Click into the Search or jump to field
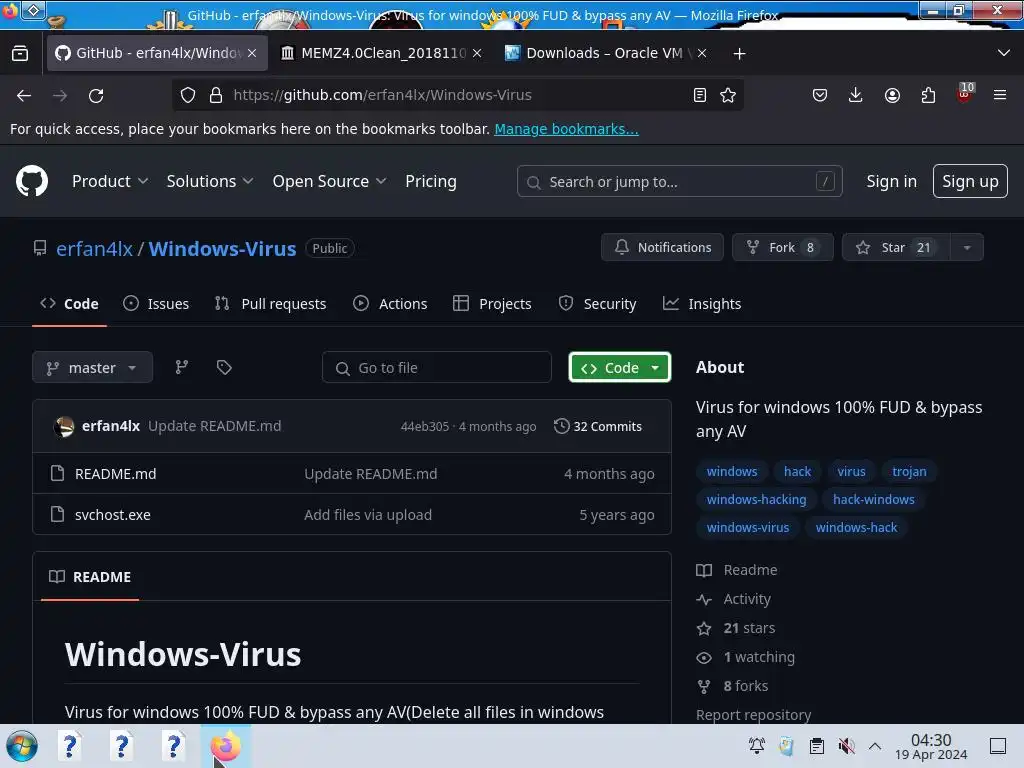 [x=679, y=181]
